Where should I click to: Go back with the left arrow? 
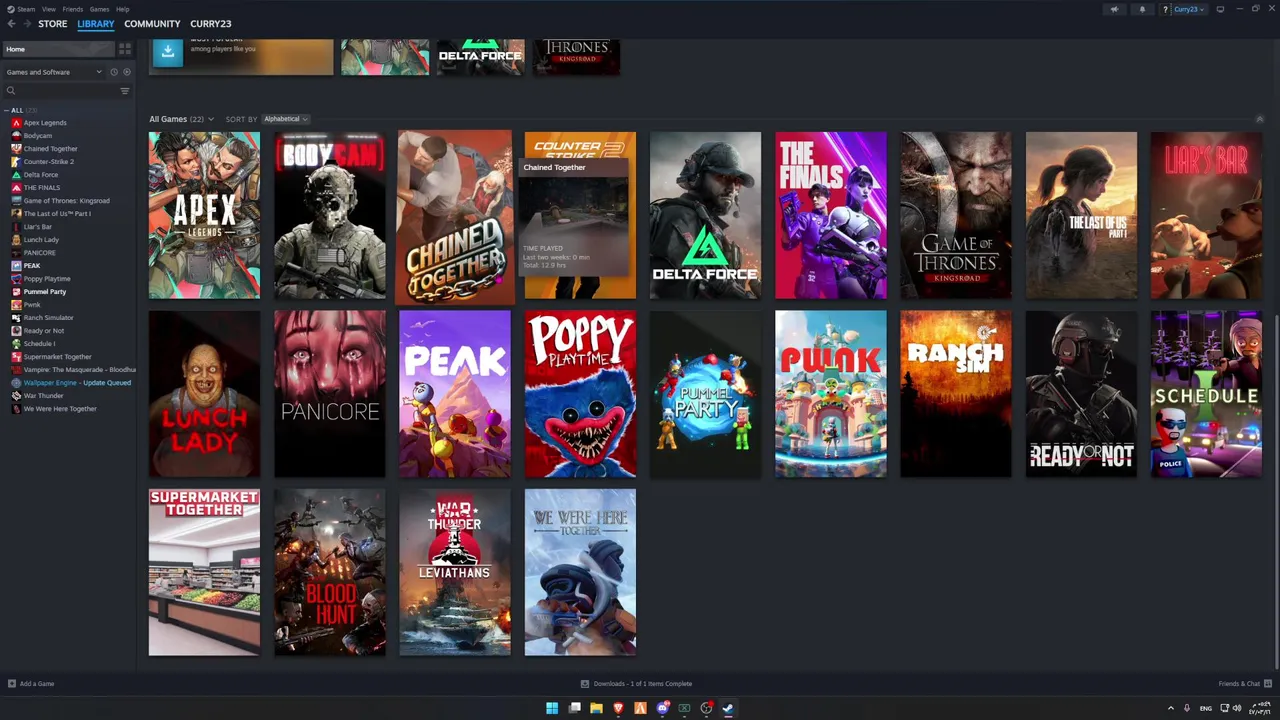pyautogui.click(x=11, y=24)
